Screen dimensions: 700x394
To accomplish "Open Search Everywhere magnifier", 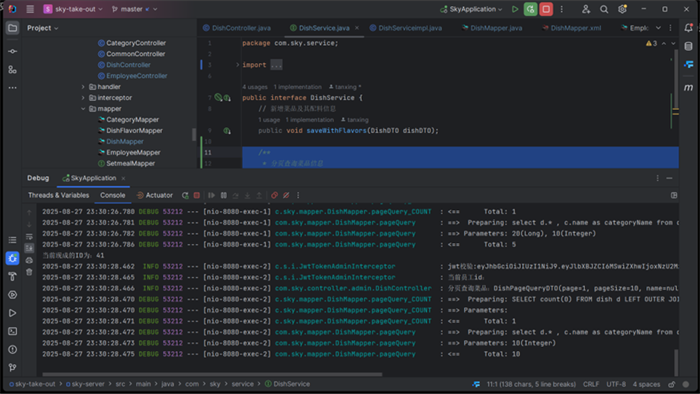I will [604, 9].
